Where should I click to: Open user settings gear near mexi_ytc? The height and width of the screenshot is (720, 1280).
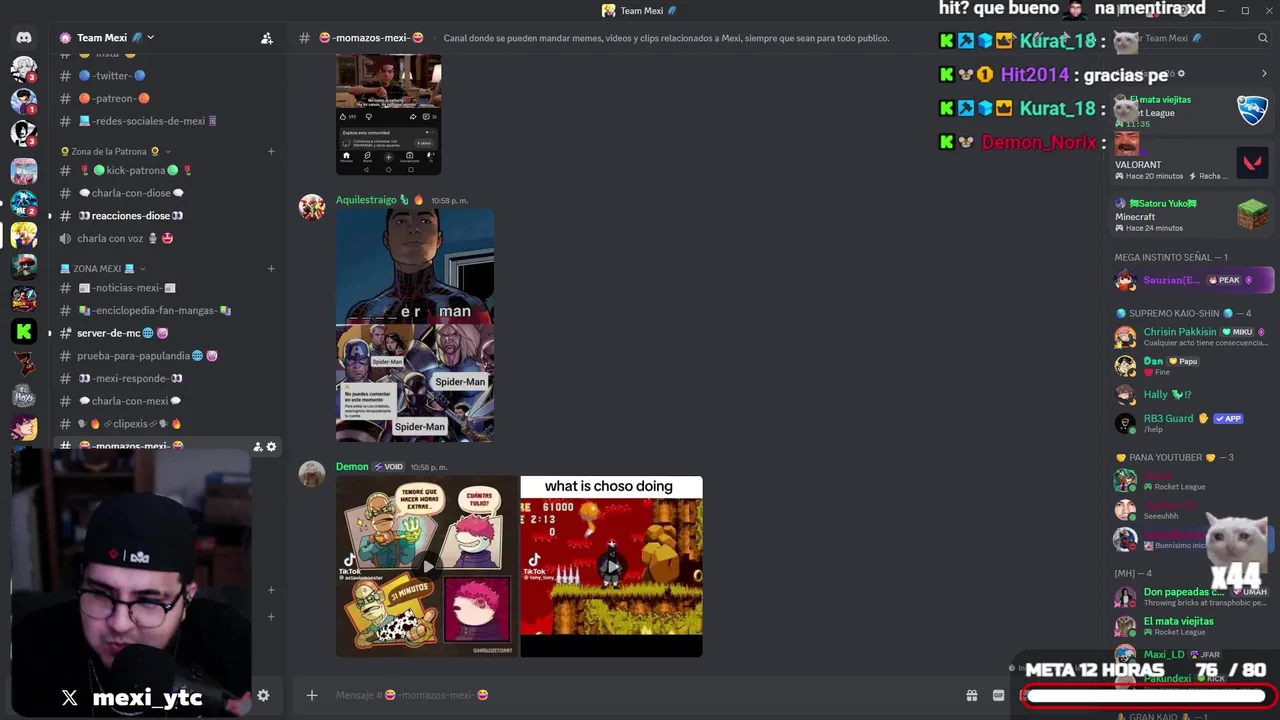263,695
